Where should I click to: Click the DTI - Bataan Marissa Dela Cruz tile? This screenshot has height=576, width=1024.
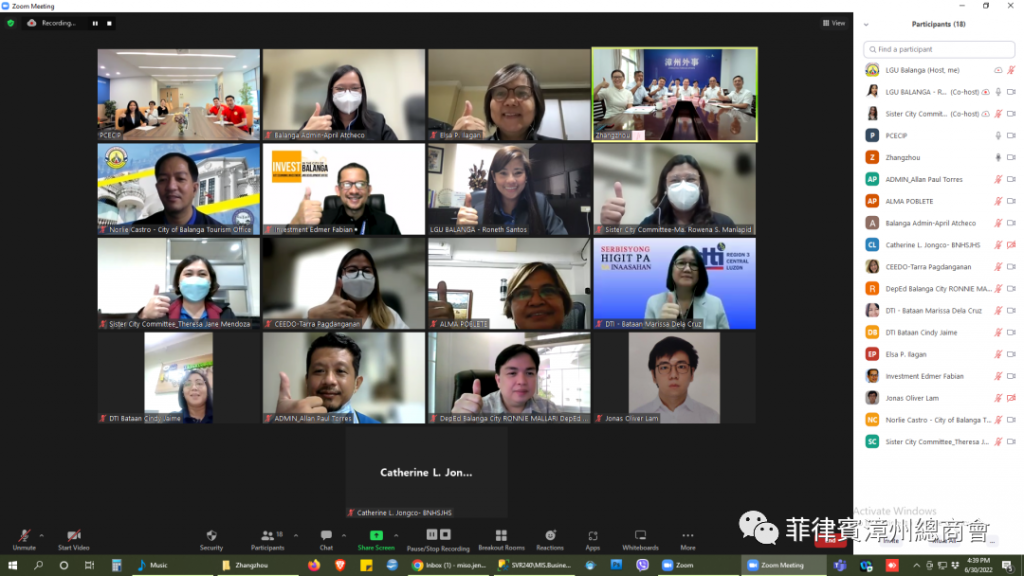[x=675, y=283]
